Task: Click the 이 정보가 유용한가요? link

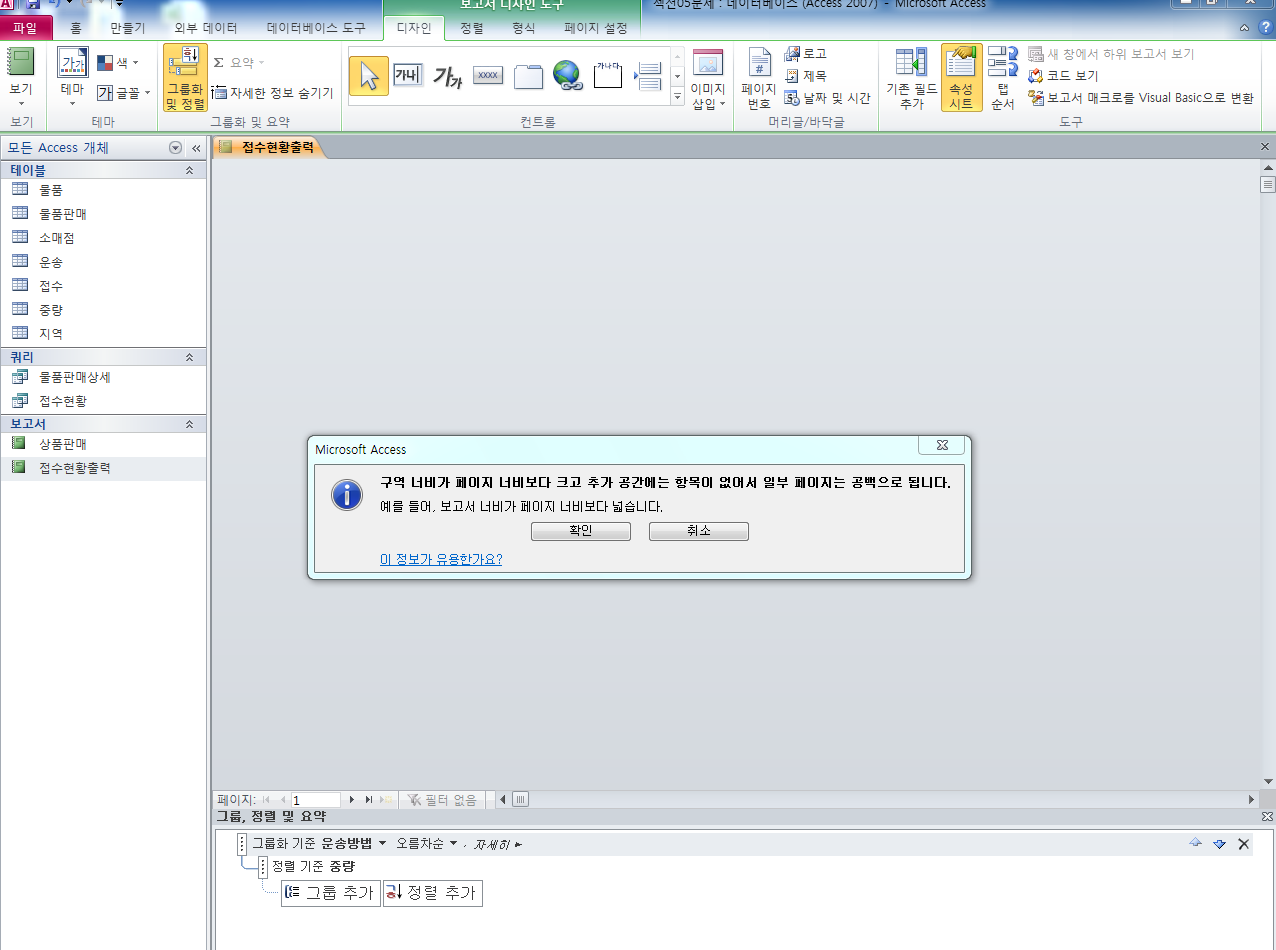Action: pos(441,559)
